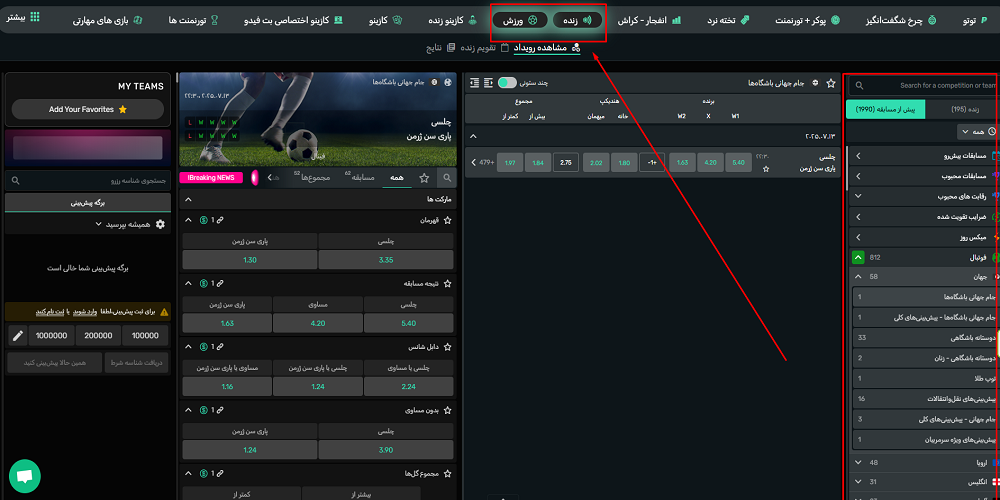Click the compact list view icon
The image size is (1000, 500).
[474, 83]
